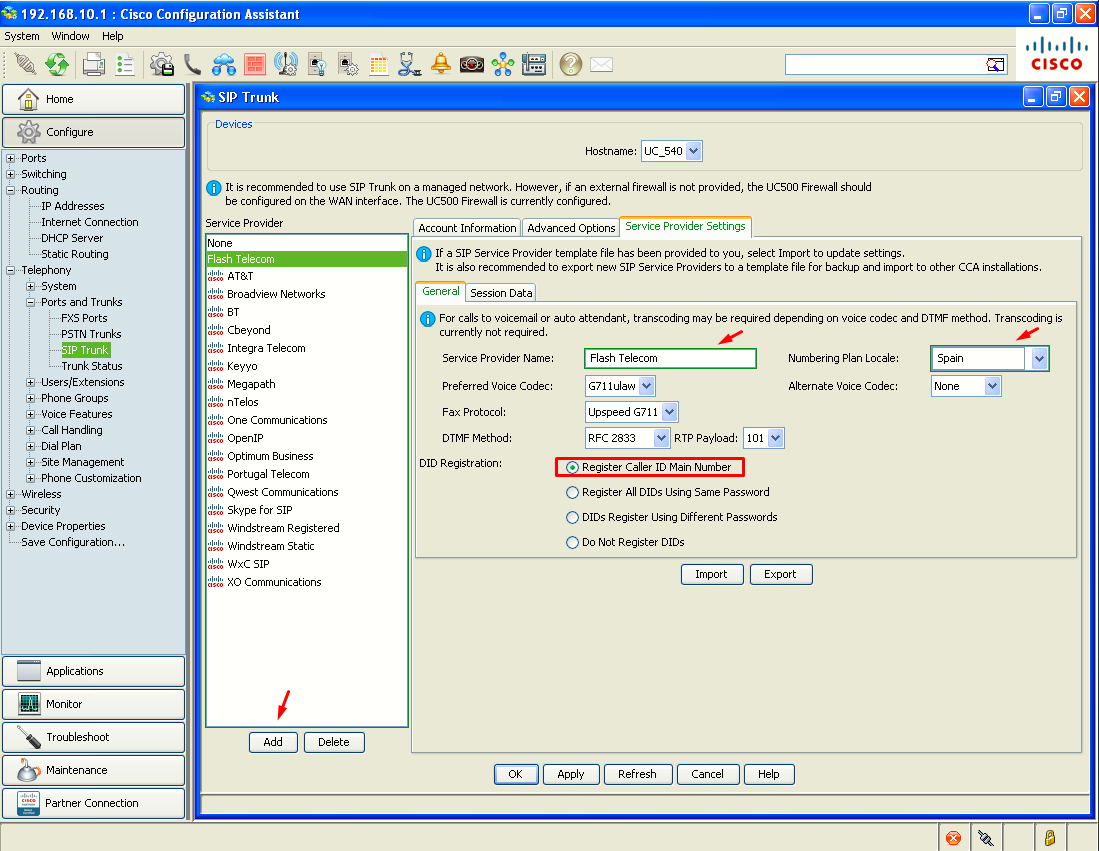Click the envelope Feedback toolbar icon
Screen dimensions: 1099x851
click(x=601, y=64)
